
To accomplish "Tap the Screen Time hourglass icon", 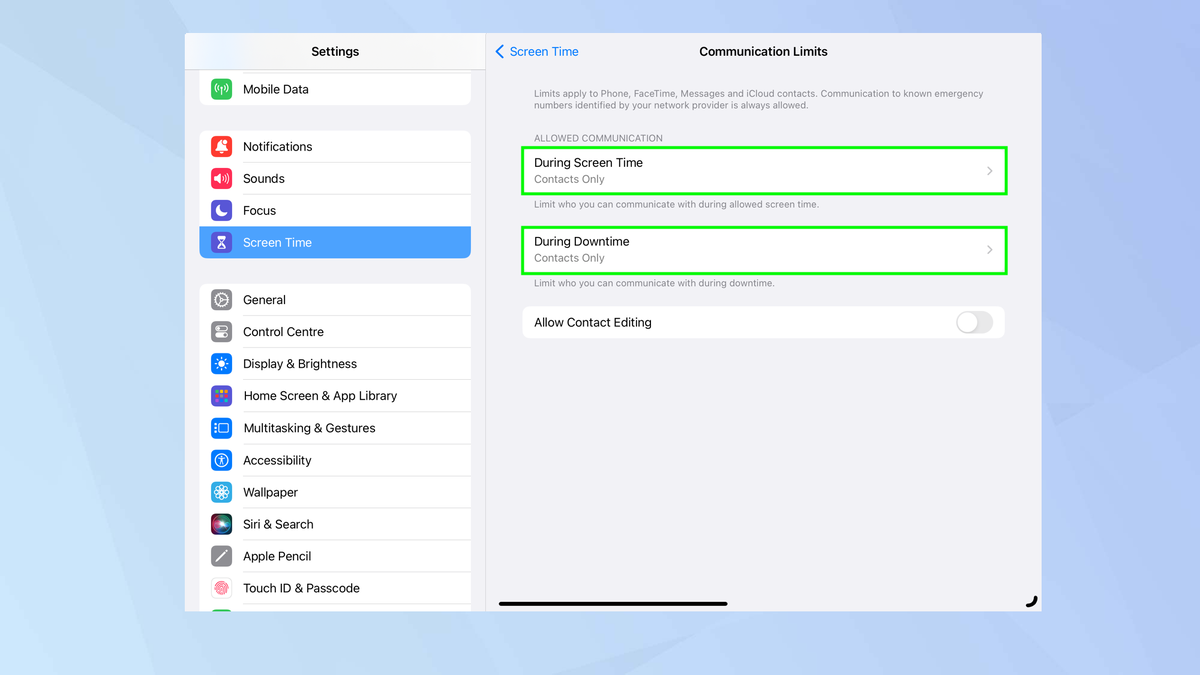I will (222, 242).
